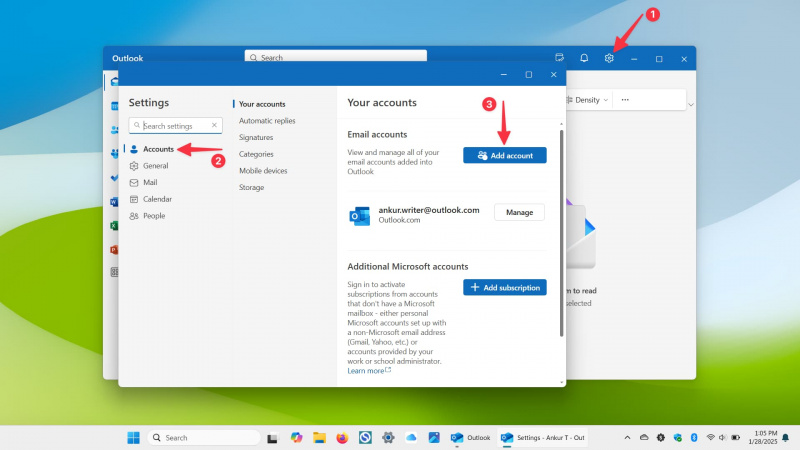Open Task View on the taskbar

point(272,438)
